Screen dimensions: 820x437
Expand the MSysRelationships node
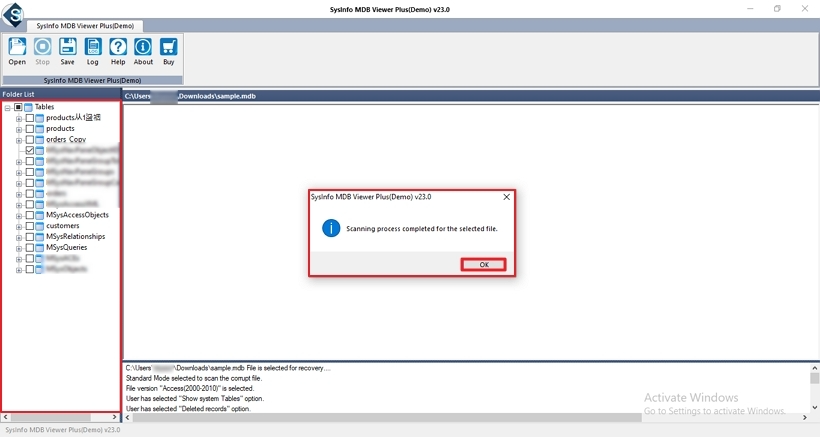pos(19,238)
